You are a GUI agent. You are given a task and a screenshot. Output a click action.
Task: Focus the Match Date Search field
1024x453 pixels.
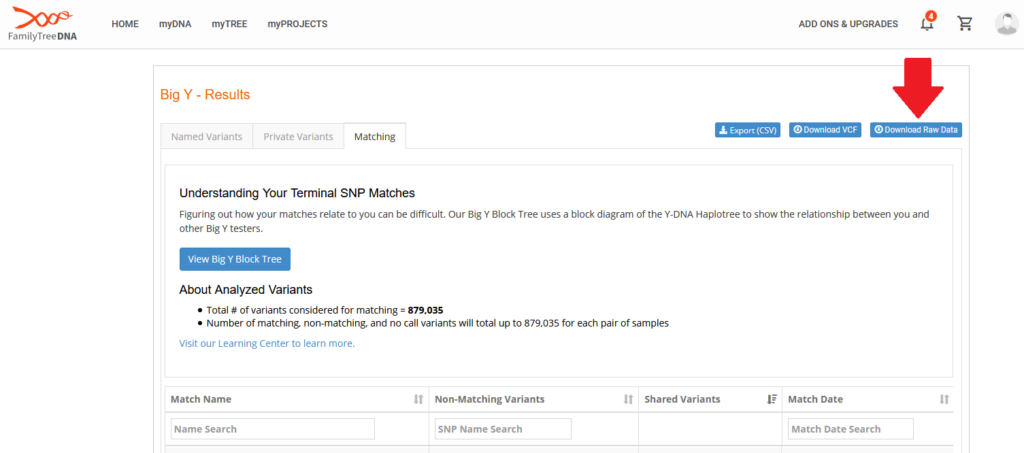click(851, 429)
